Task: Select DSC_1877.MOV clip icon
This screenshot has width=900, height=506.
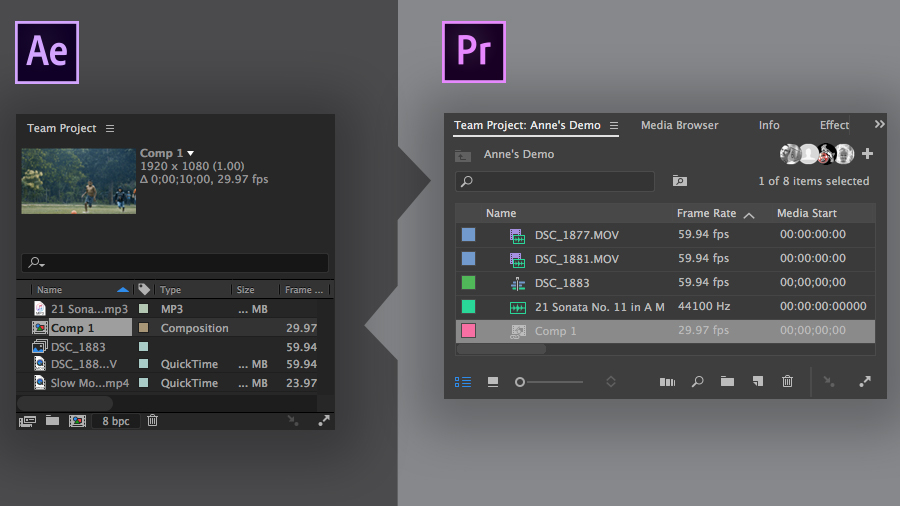Action: click(517, 235)
